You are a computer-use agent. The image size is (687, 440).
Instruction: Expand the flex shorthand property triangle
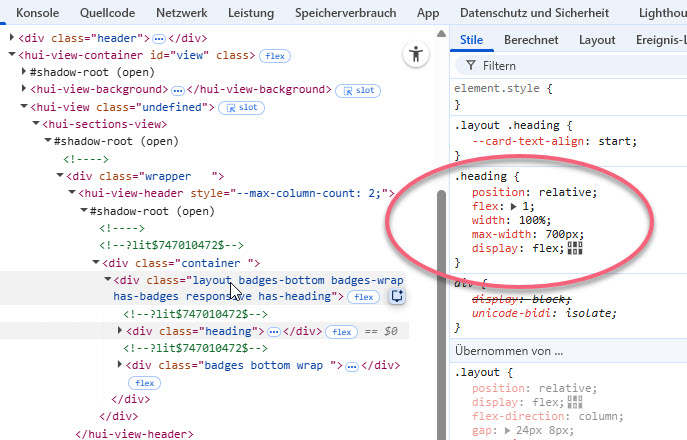[x=512, y=207]
